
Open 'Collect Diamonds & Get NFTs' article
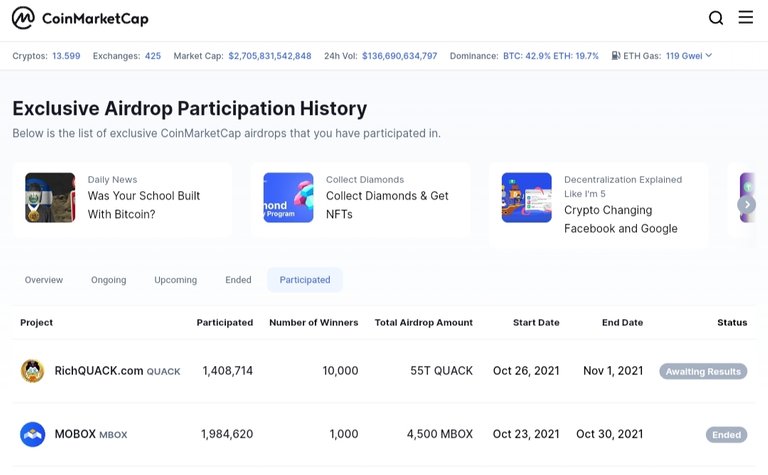387,205
